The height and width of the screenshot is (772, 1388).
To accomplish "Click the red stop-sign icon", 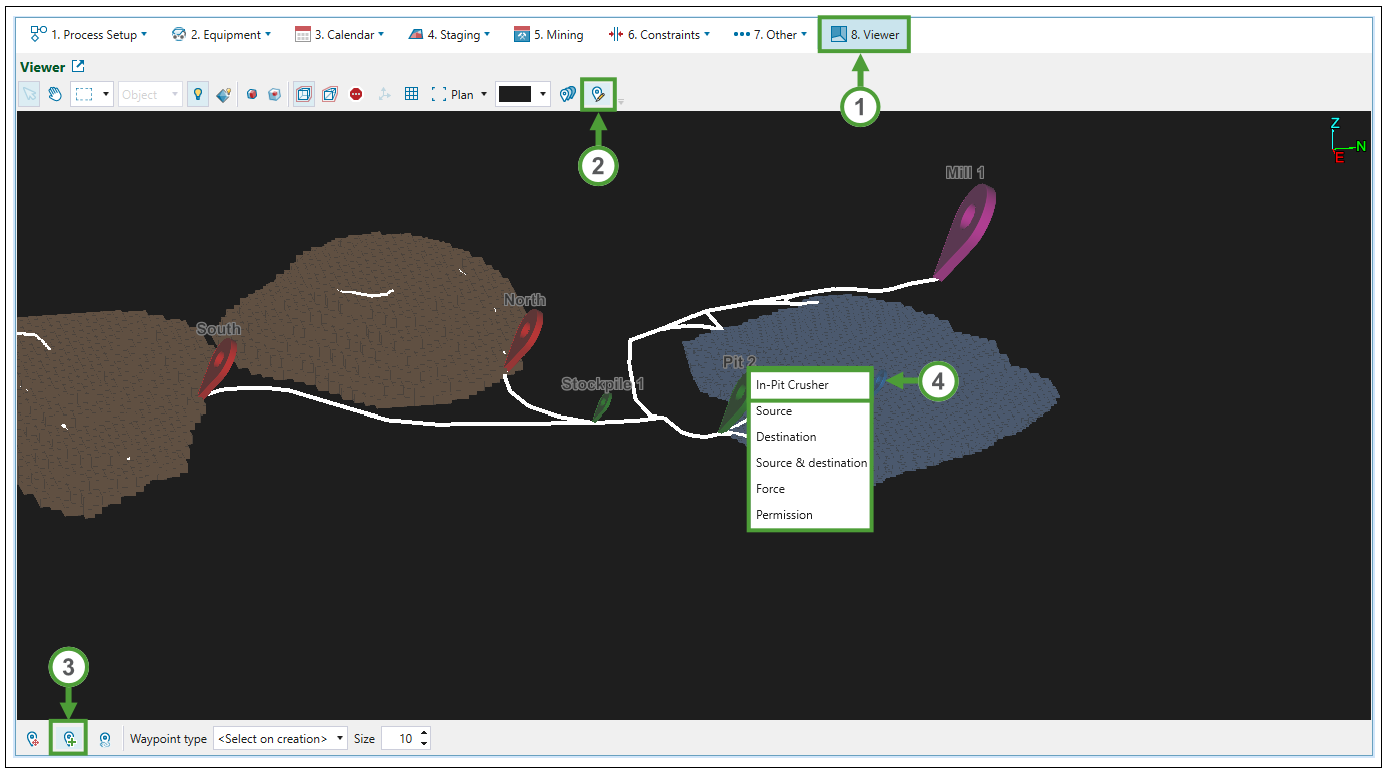I will [x=356, y=94].
